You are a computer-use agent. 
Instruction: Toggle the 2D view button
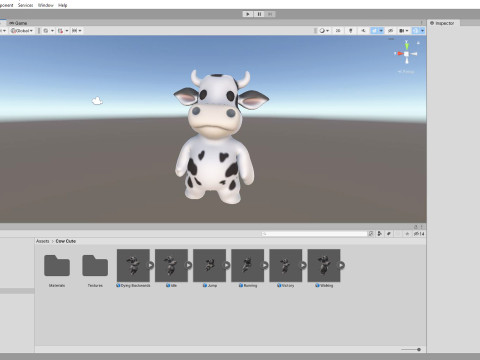coord(338,31)
